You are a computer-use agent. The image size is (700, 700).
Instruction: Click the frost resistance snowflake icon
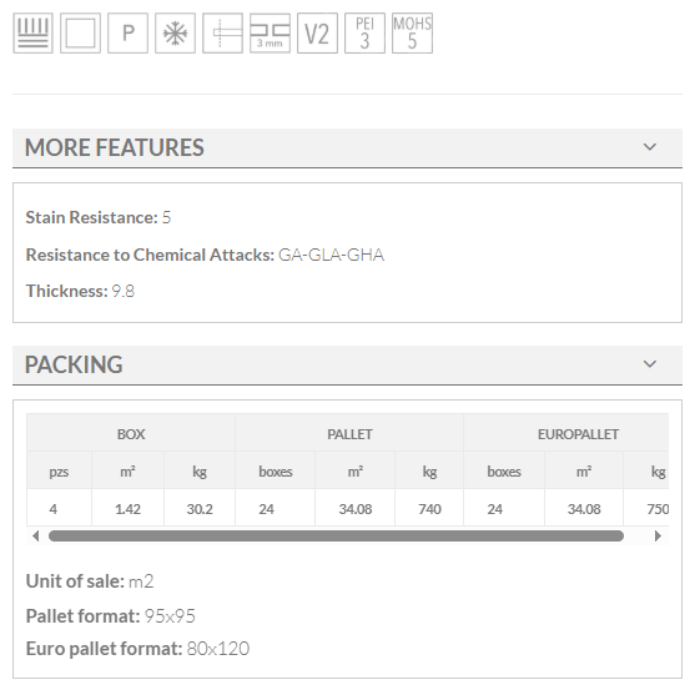coord(174,33)
